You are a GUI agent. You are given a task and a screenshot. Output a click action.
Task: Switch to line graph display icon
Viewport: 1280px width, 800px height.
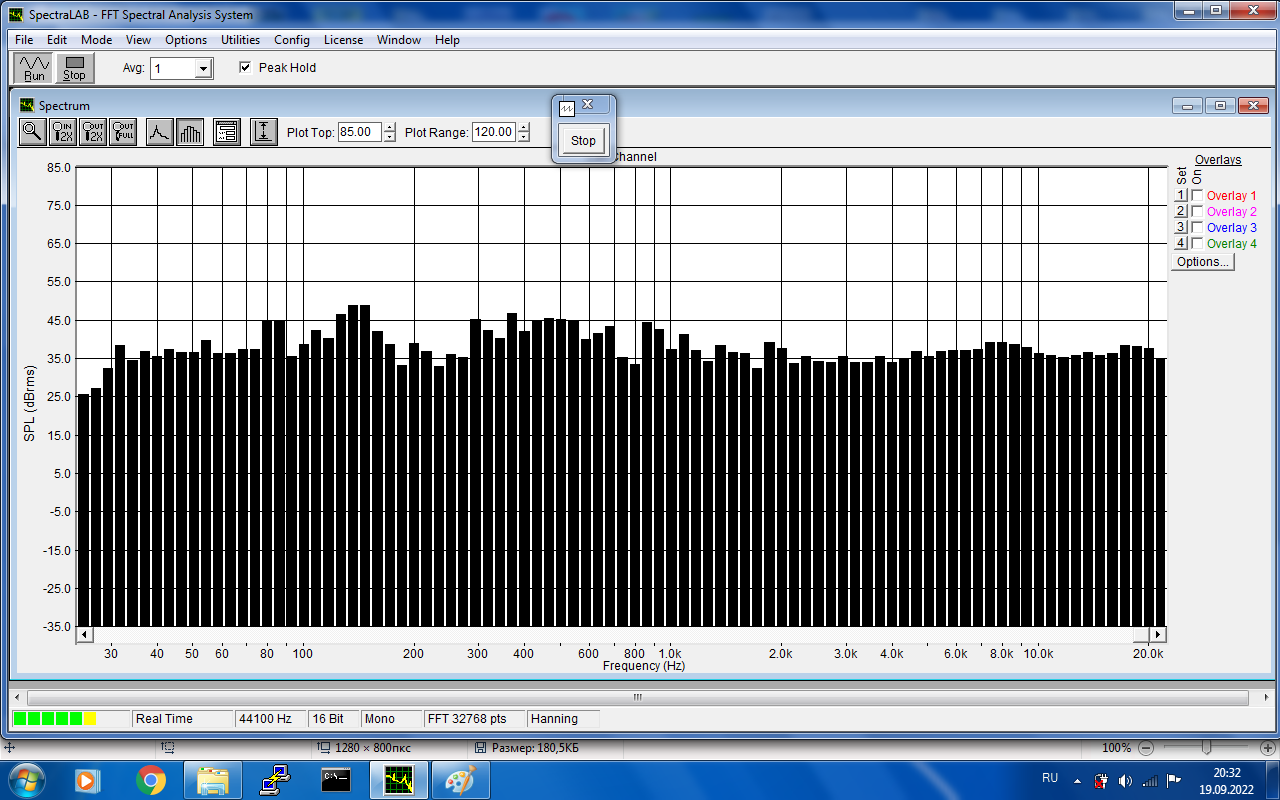[x=159, y=131]
